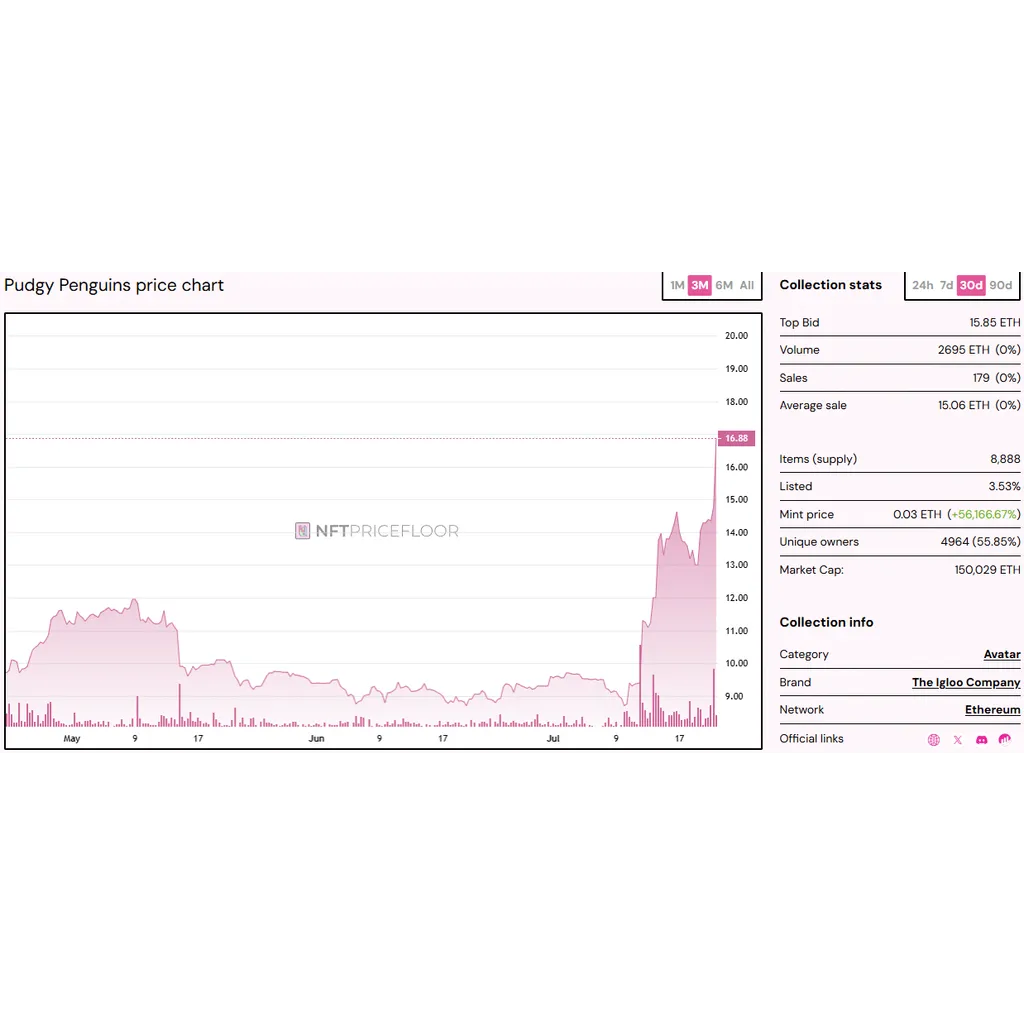Viewport: 1024px width, 1024px height.
Task: Select 7d collection stats period
Action: tap(946, 285)
